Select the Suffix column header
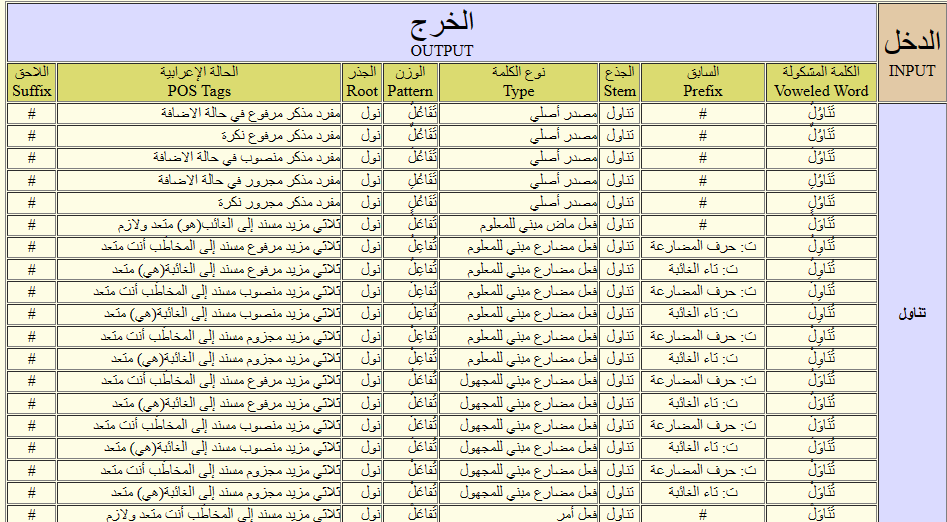Image resolution: width=947 pixels, height=522 pixels. [31, 81]
